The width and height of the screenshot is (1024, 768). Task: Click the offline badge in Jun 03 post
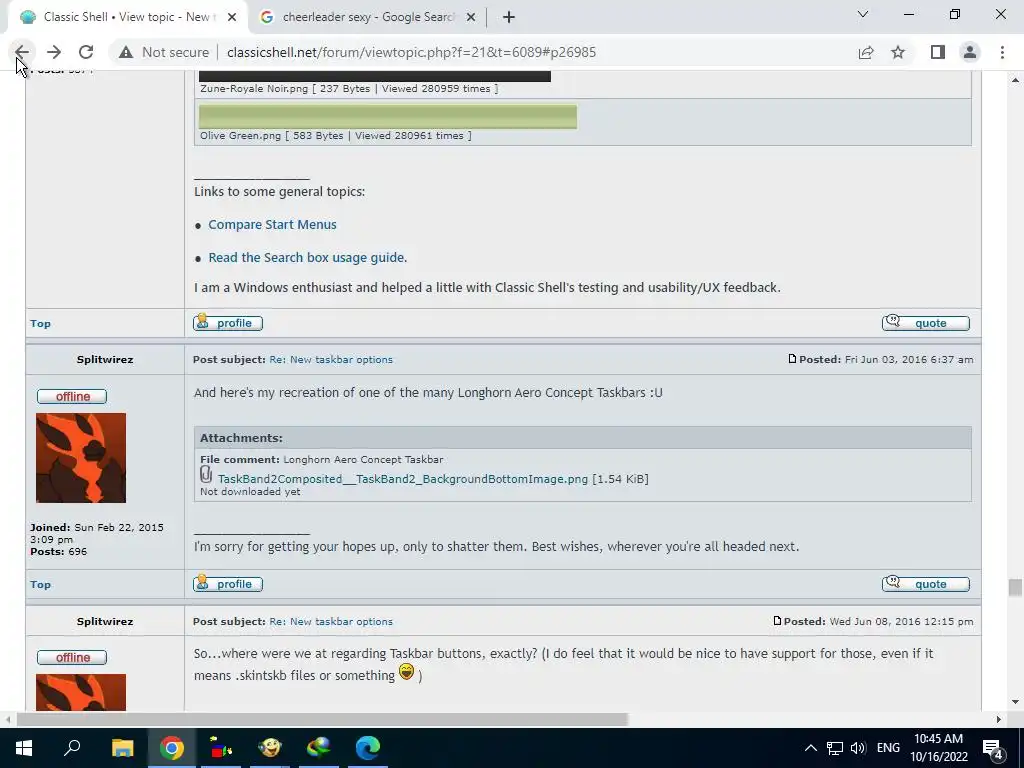coord(72,396)
